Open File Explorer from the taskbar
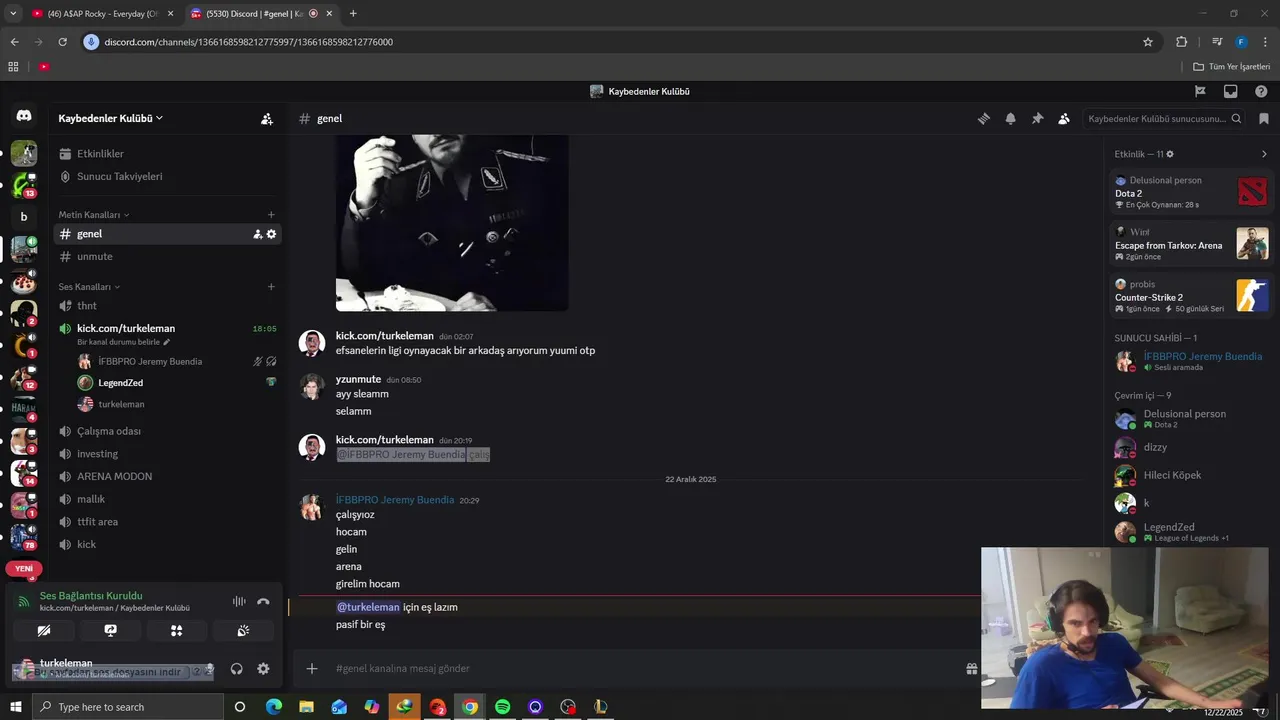Viewport: 1280px width, 720px height. (x=307, y=707)
